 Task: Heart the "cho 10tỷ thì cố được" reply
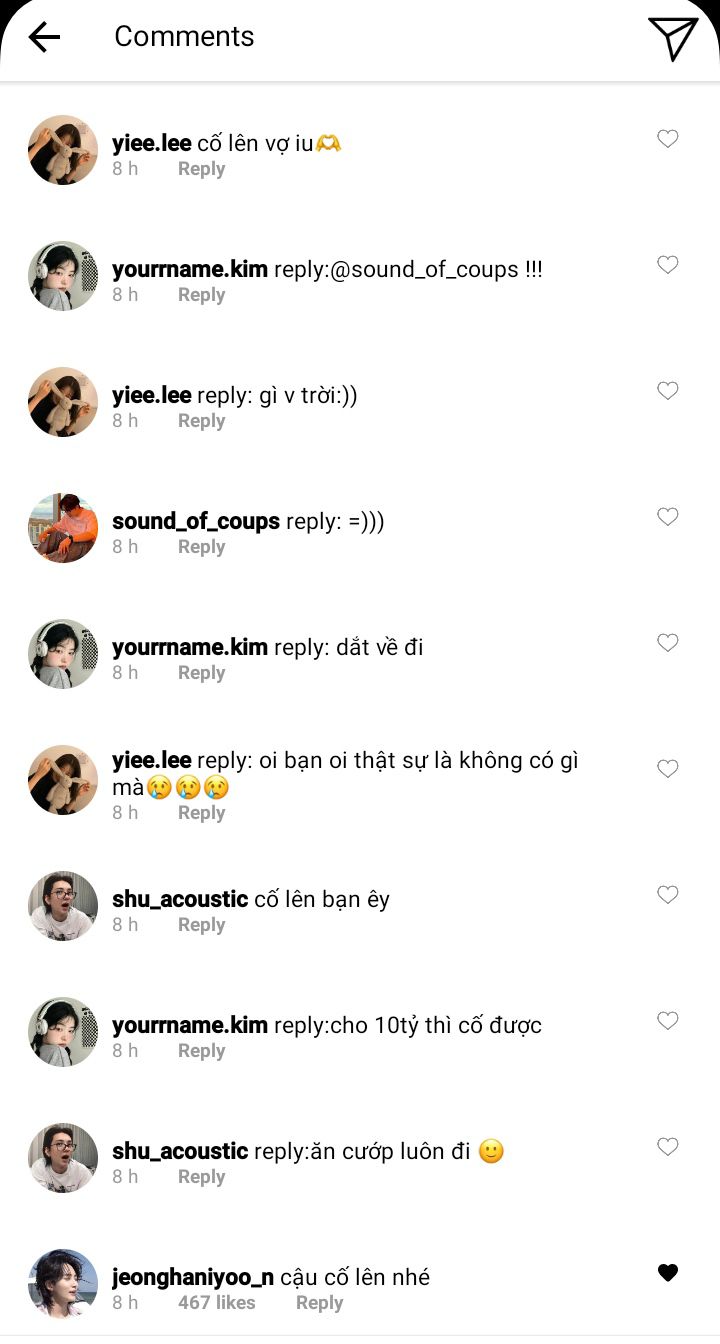tap(668, 1021)
